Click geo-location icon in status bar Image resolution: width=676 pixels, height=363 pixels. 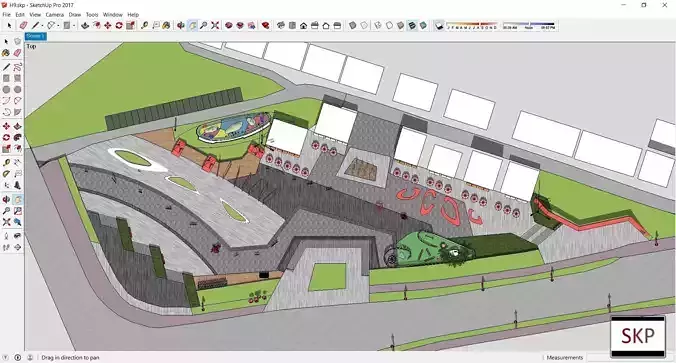(6, 357)
